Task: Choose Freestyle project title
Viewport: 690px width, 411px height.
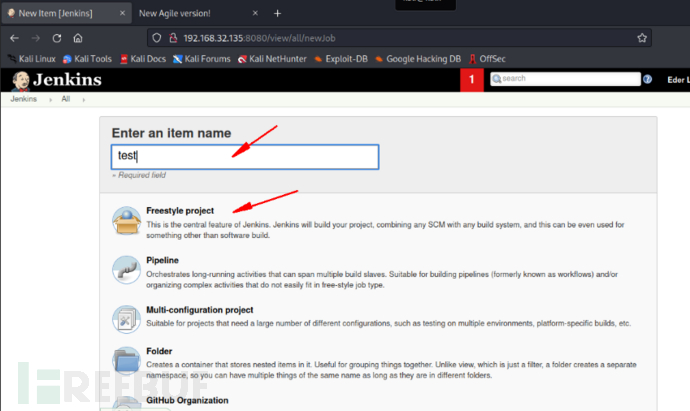Action: point(180,211)
